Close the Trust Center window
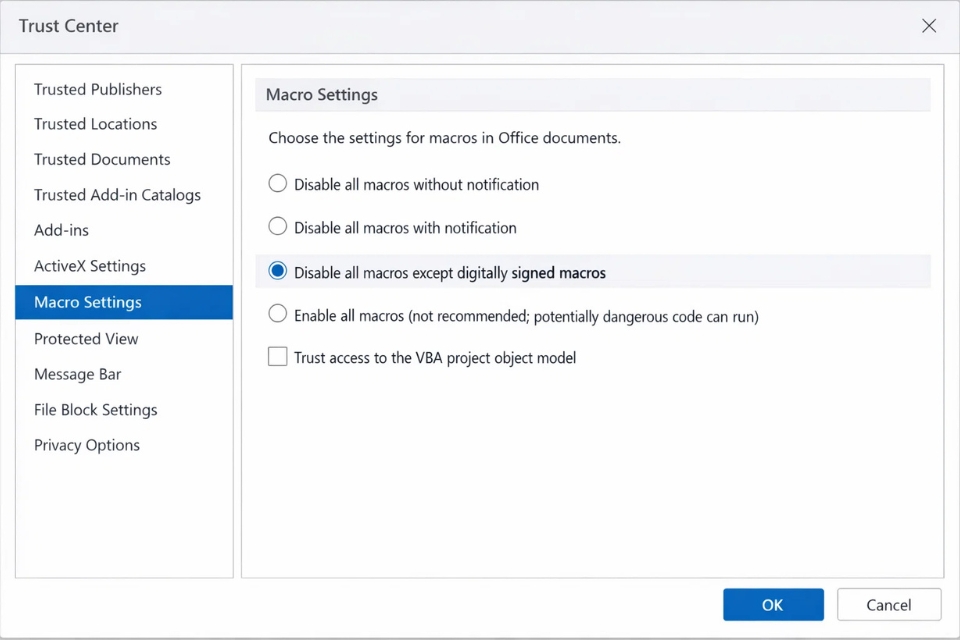Screen dimensions: 960x640 pos(928,26)
